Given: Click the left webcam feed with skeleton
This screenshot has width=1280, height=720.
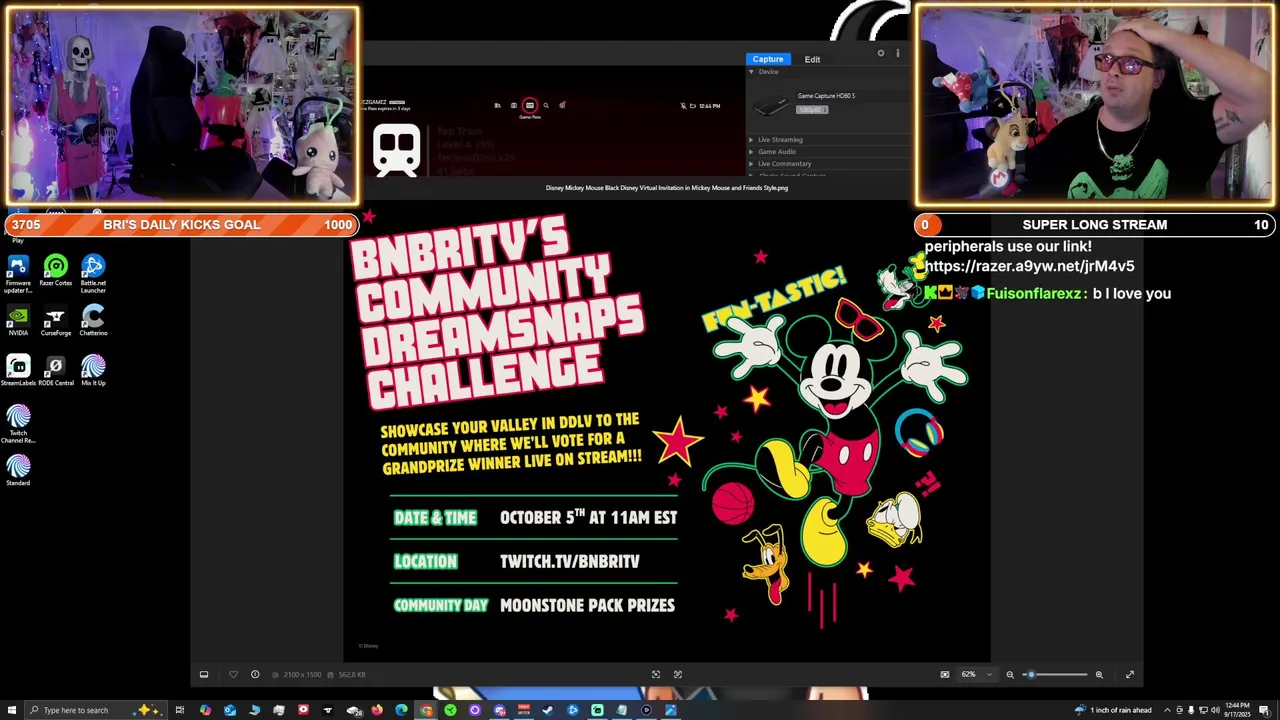Looking at the screenshot, I should click(x=182, y=106).
